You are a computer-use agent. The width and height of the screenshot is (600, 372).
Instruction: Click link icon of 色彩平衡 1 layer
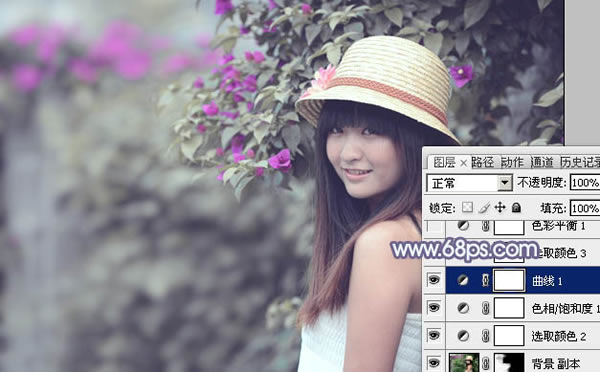(485, 226)
